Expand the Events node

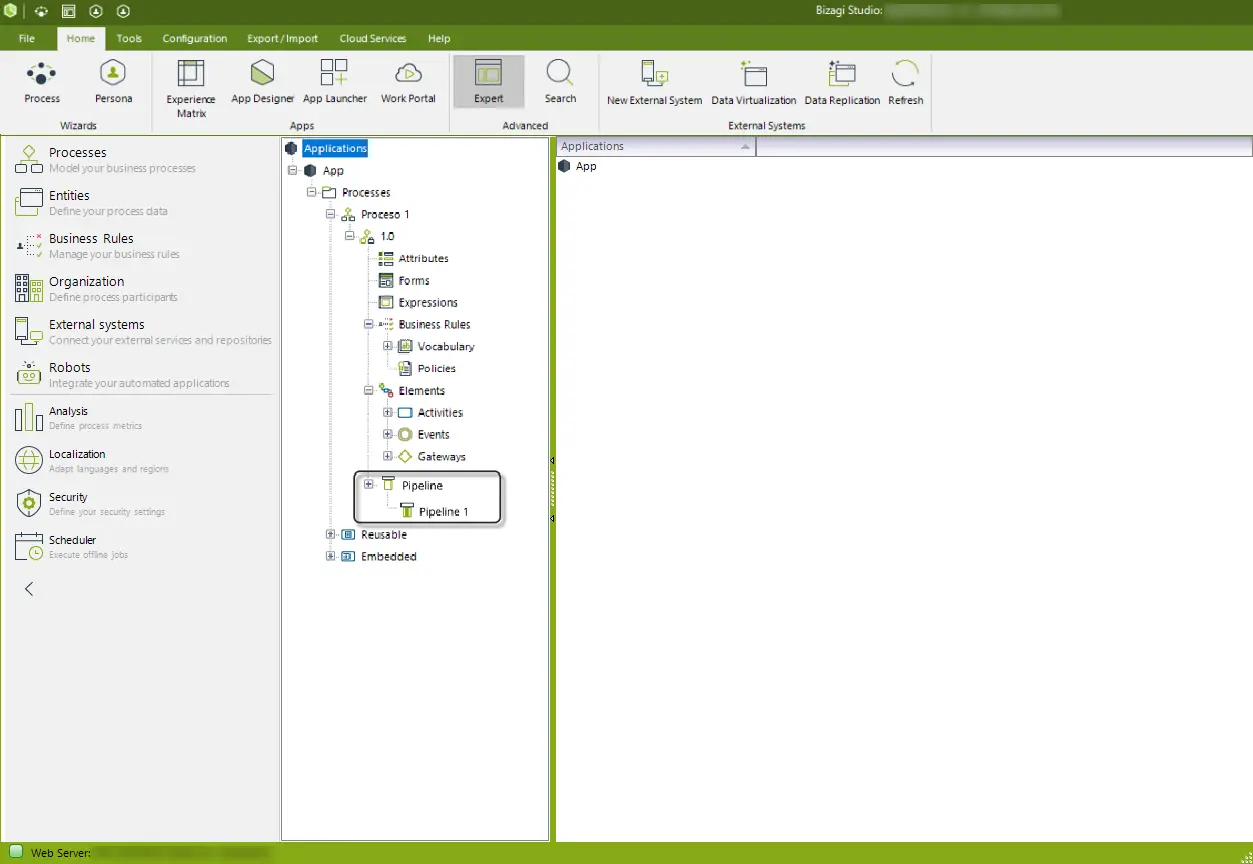[x=388, y=434]
